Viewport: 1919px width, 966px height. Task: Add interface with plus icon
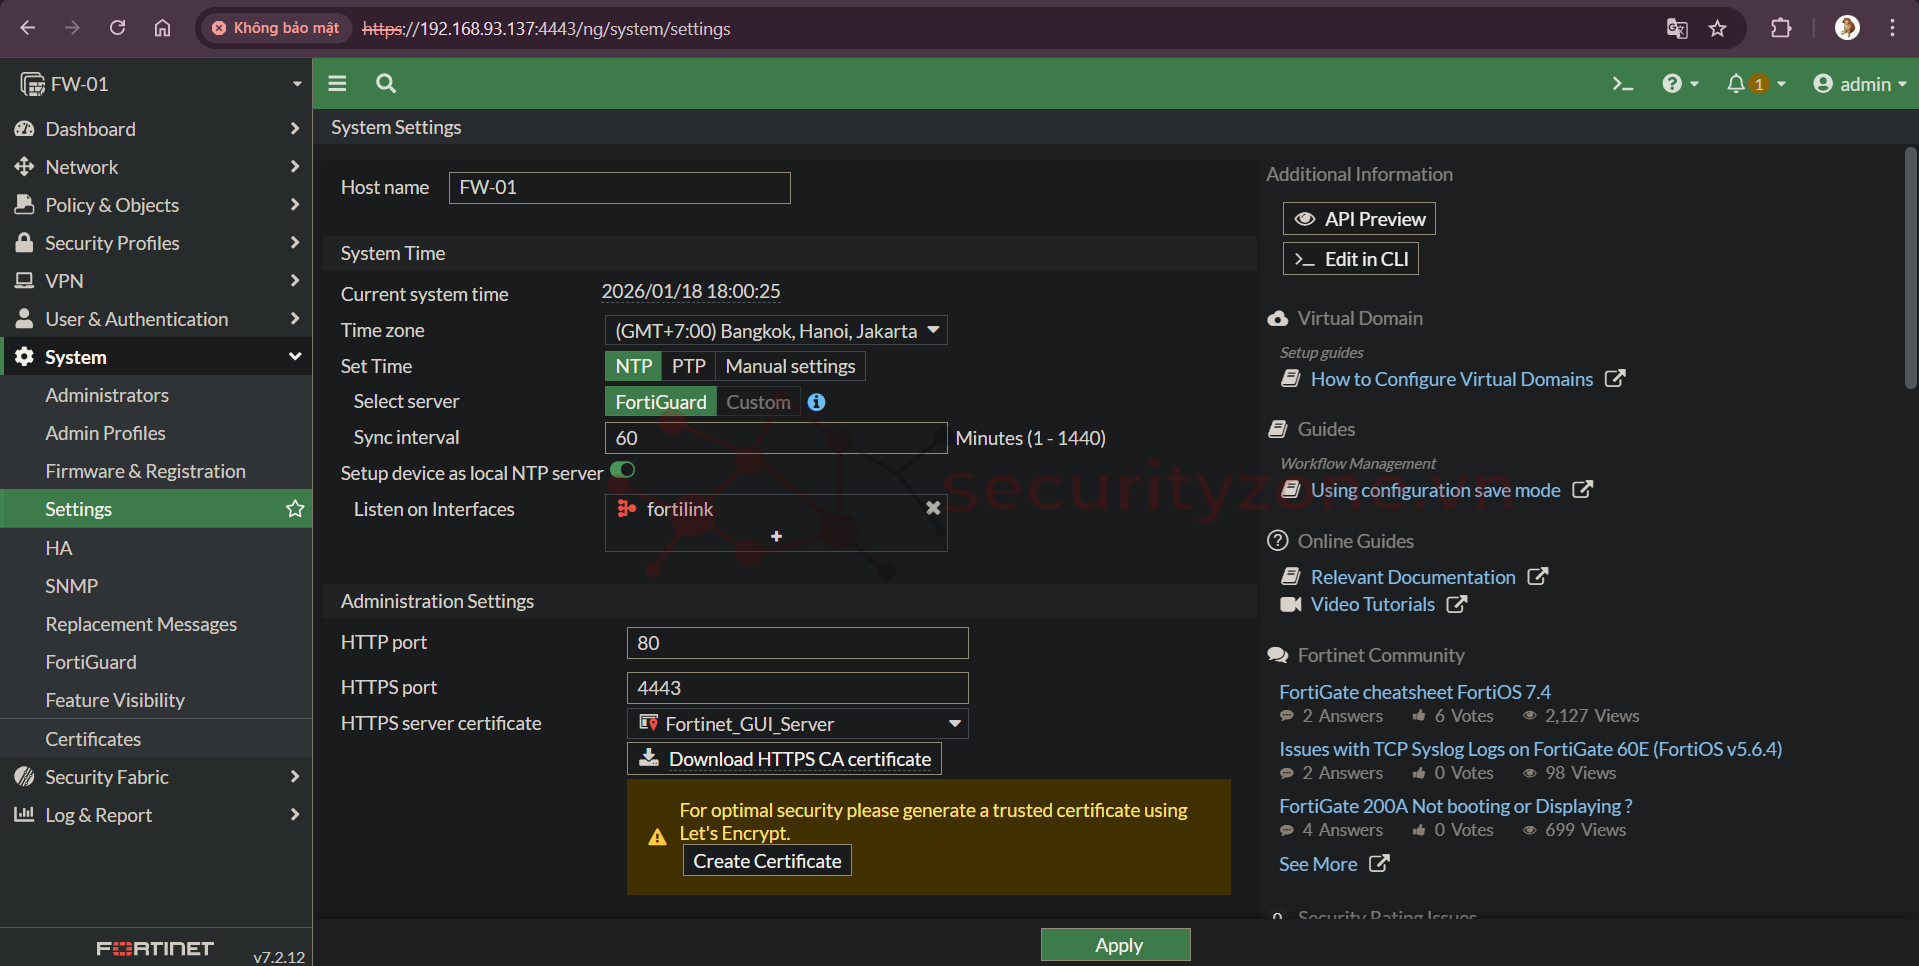click(x=776, y=537)
